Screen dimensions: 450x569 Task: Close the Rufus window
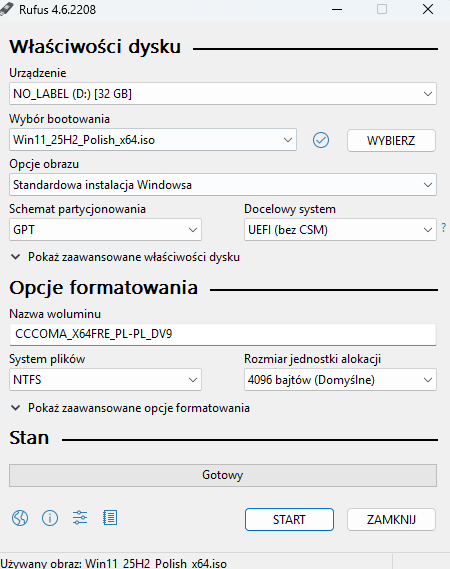428,9
